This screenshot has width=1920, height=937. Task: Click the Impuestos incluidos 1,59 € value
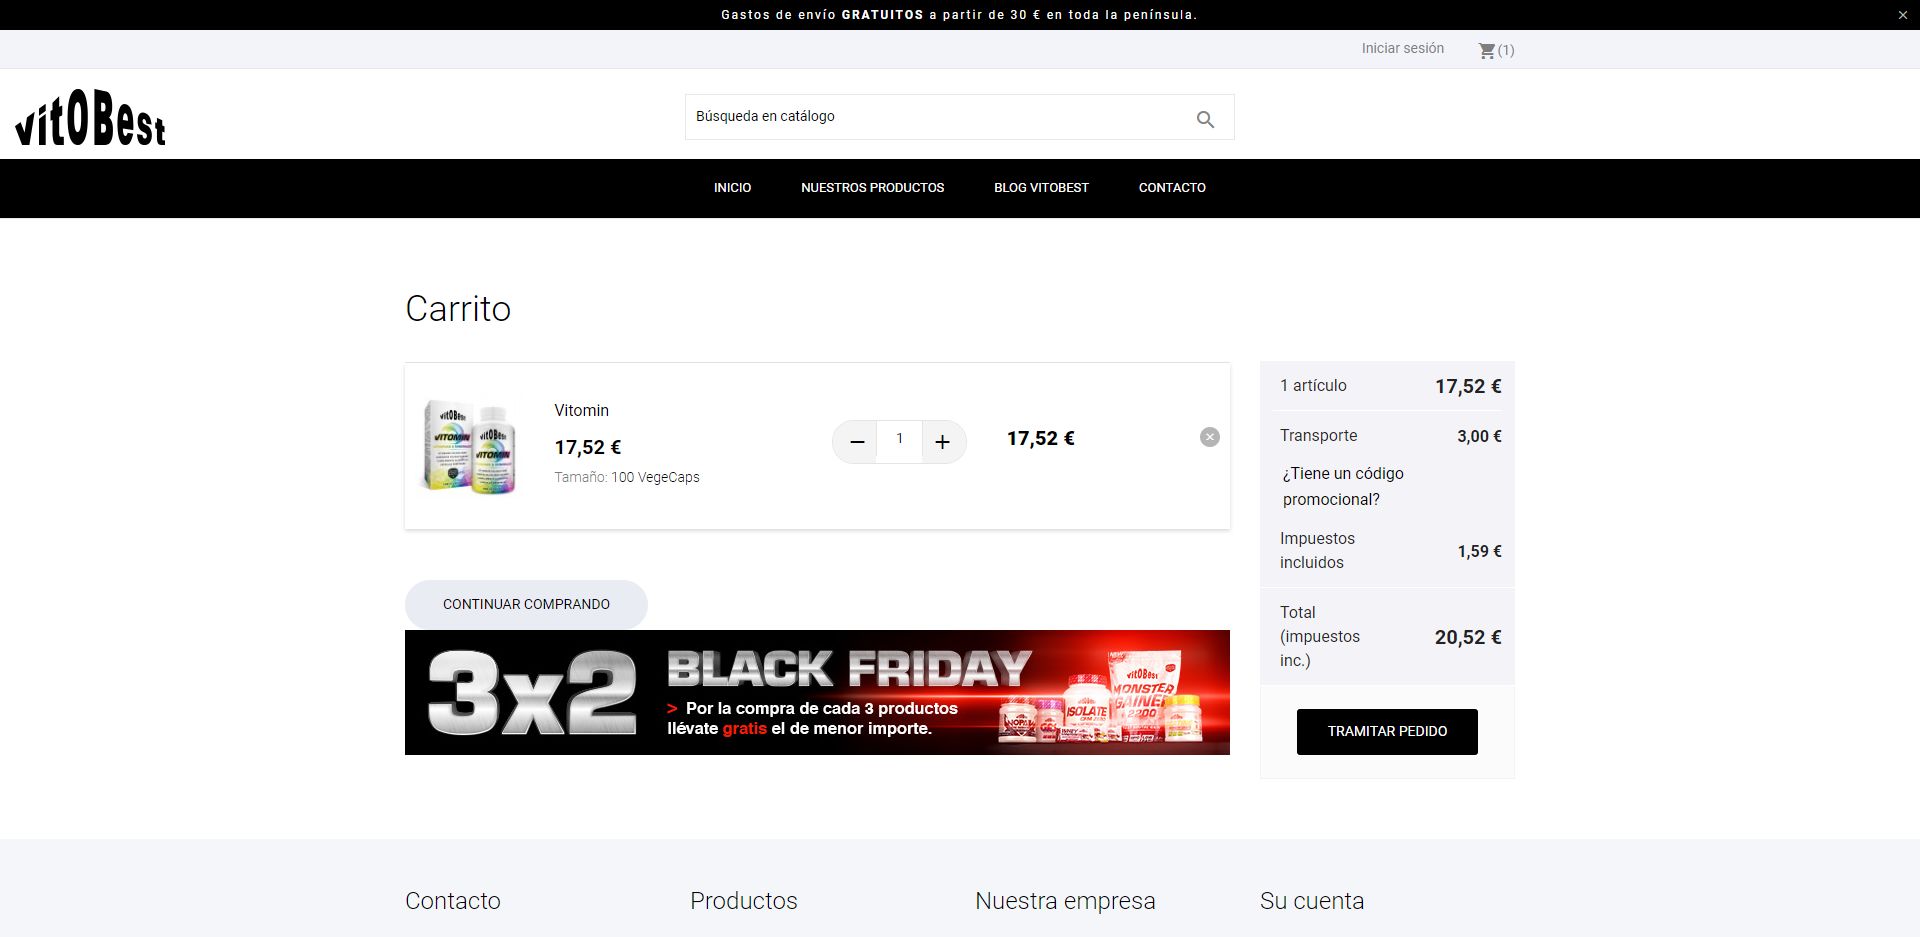pyautogui.click(x=1479, y=551)
